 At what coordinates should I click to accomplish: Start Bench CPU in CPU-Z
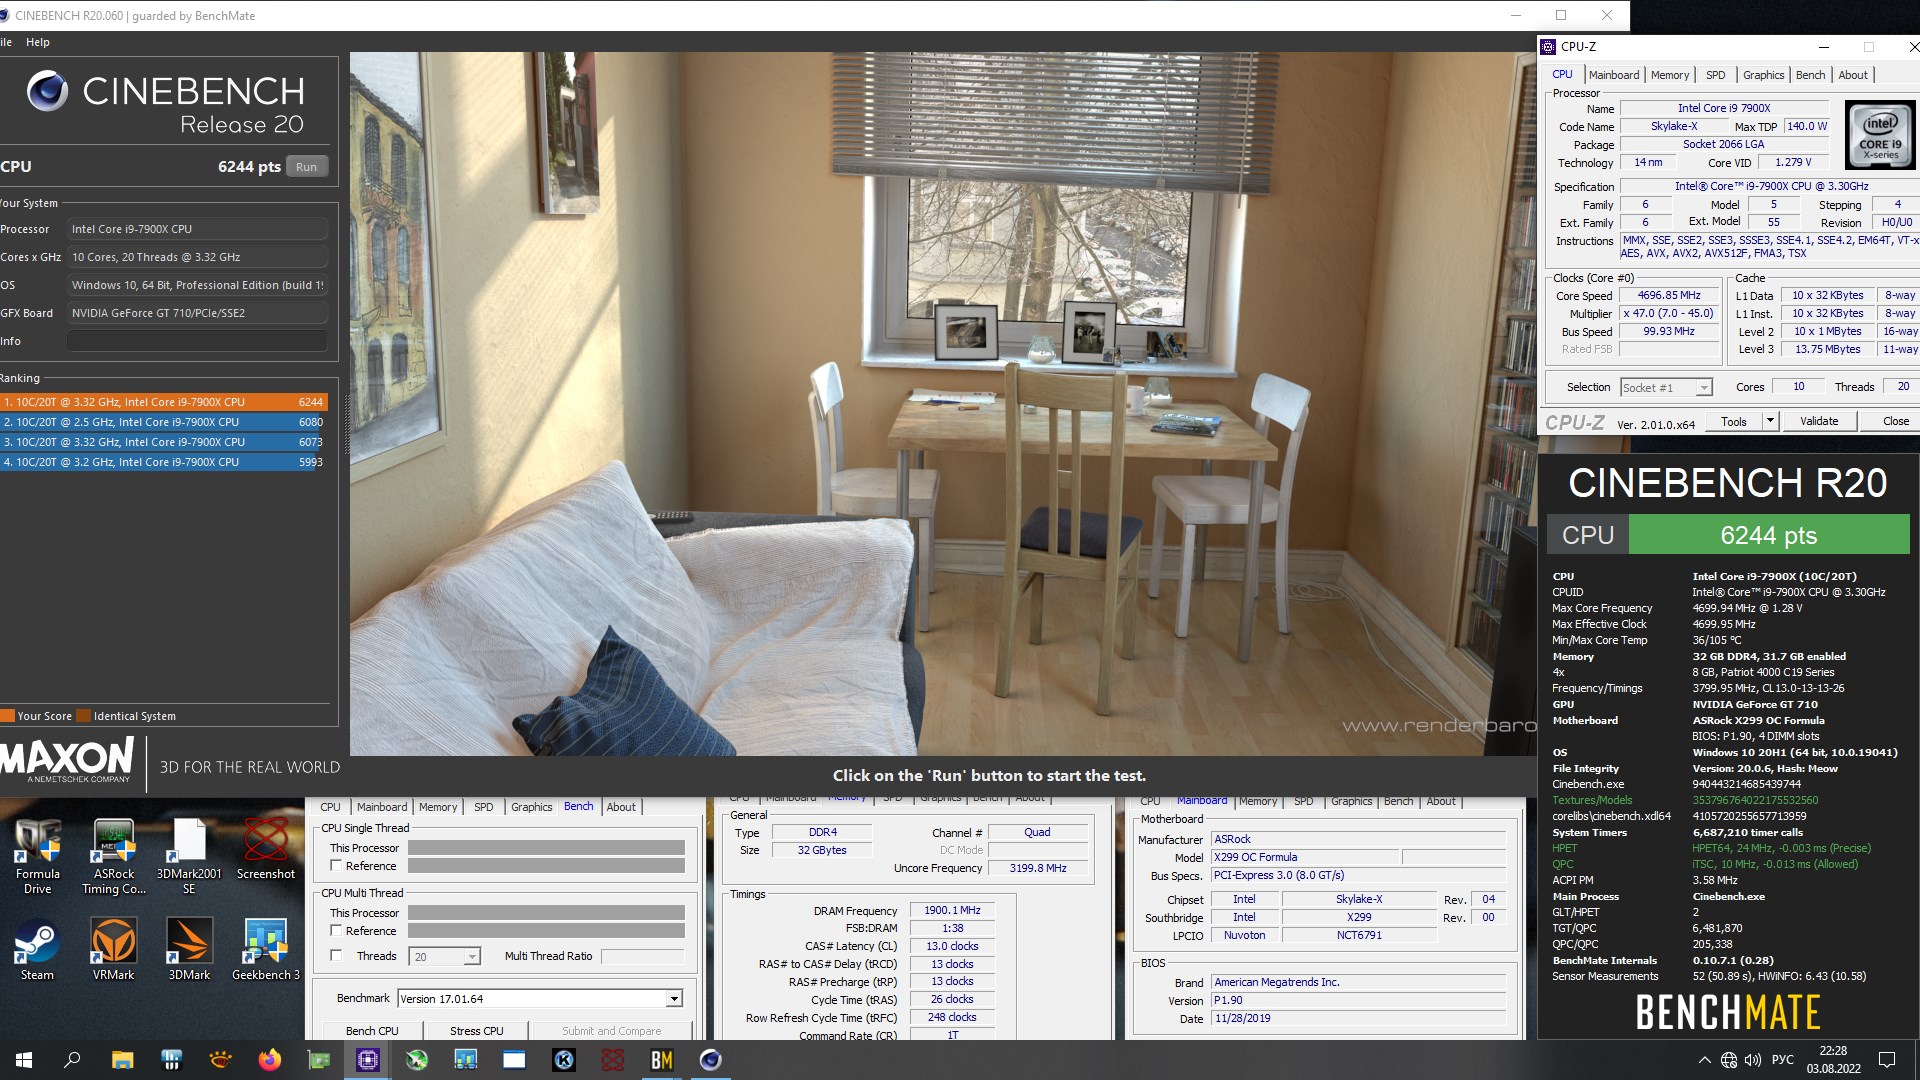tap(372, 1031)
